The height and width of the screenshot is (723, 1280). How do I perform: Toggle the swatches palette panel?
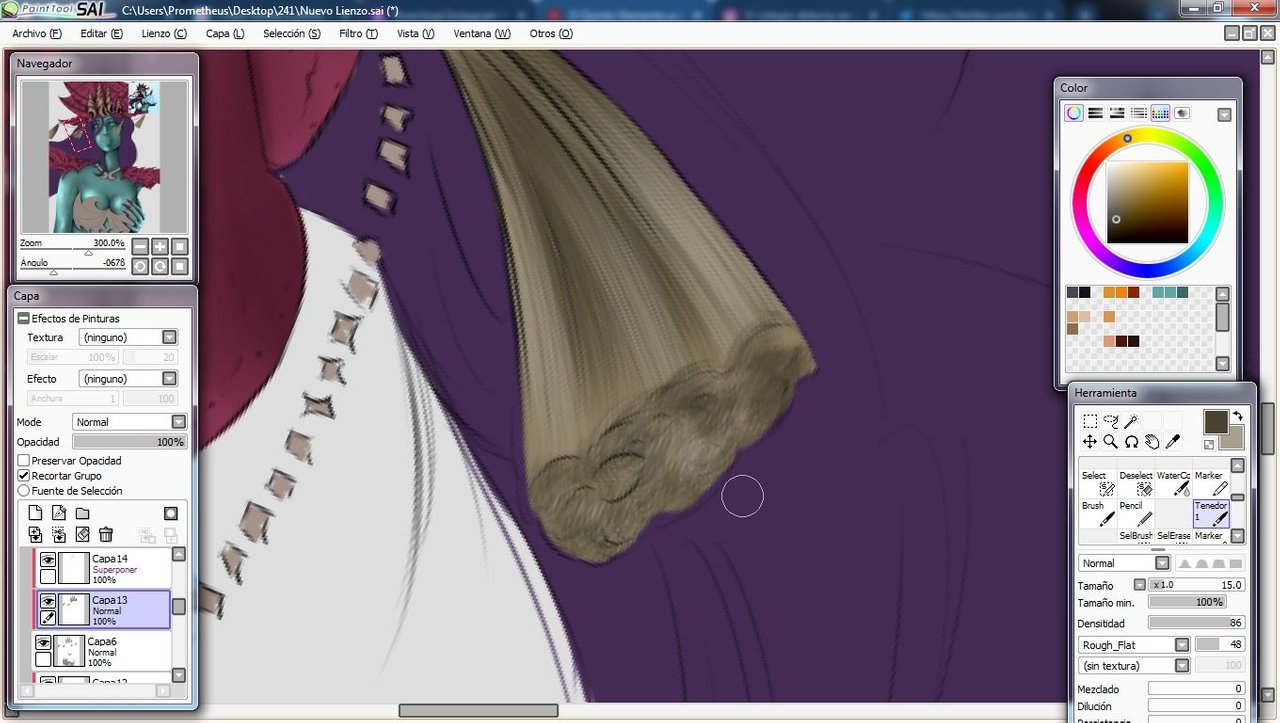tap(1160, 113)
